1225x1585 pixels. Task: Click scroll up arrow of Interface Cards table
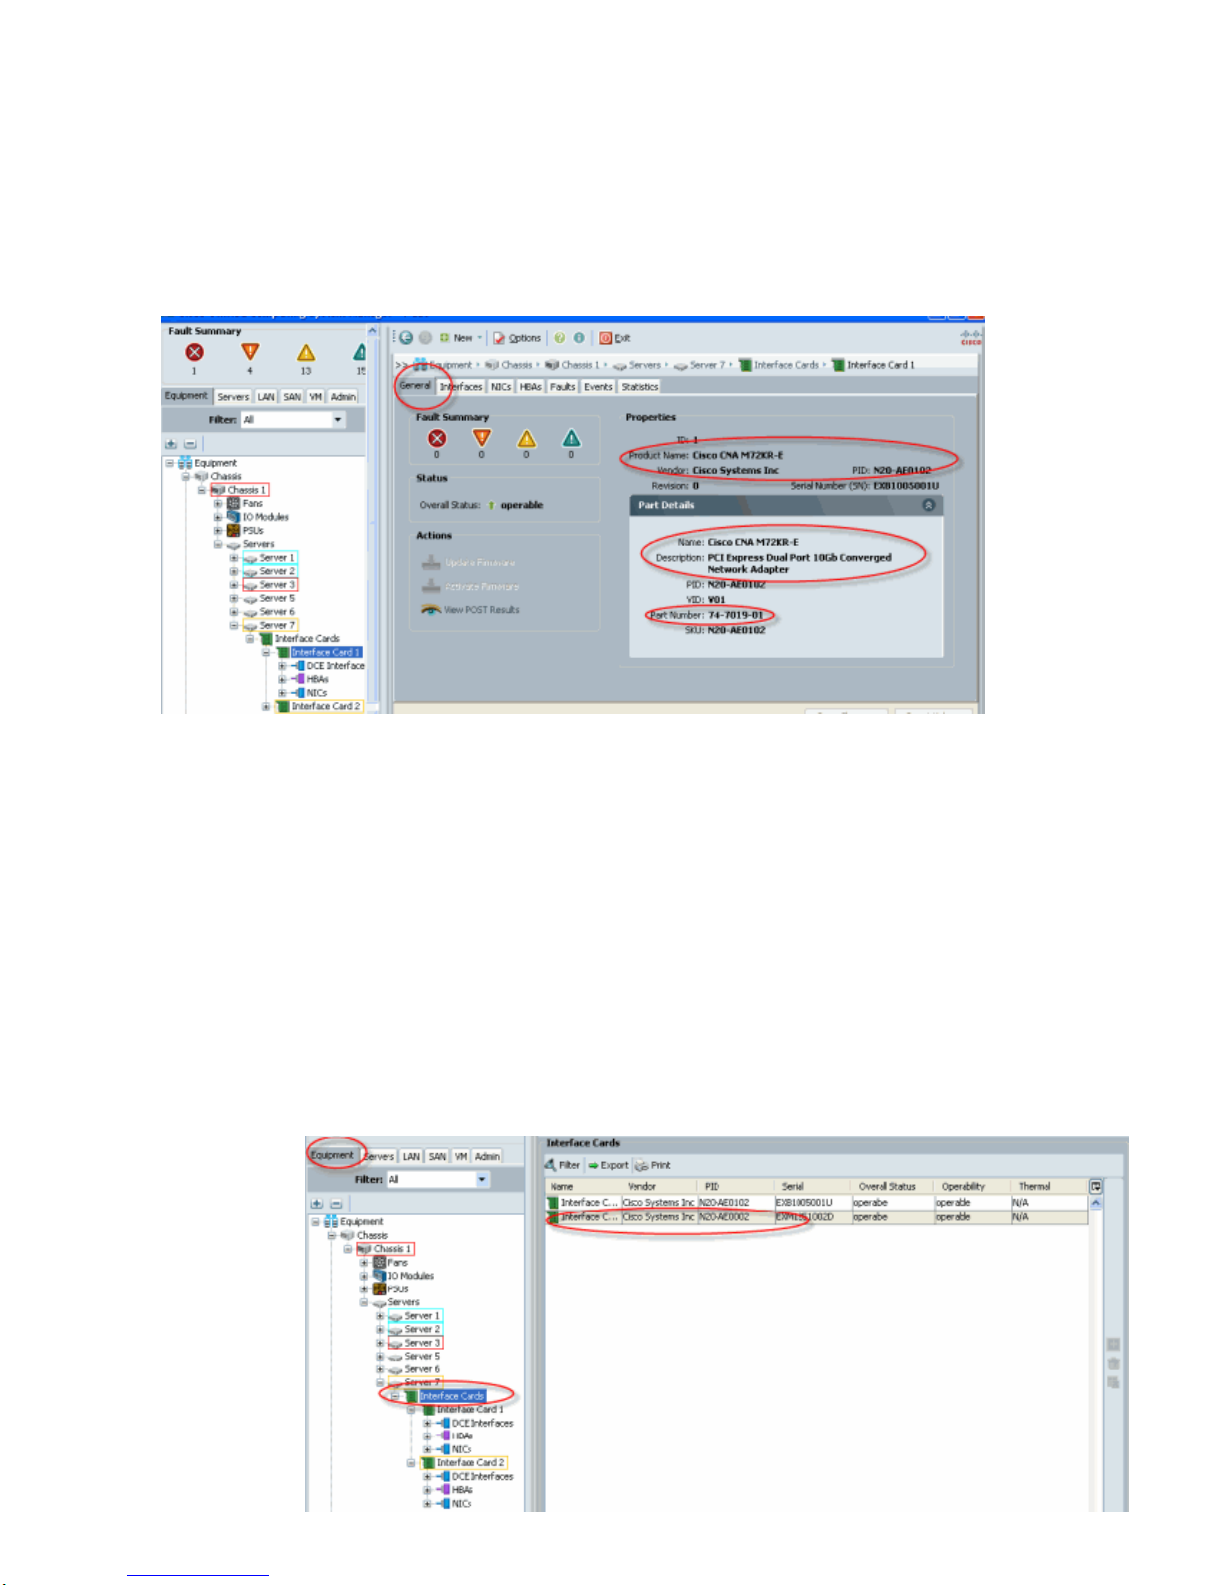(1096, 1203)
